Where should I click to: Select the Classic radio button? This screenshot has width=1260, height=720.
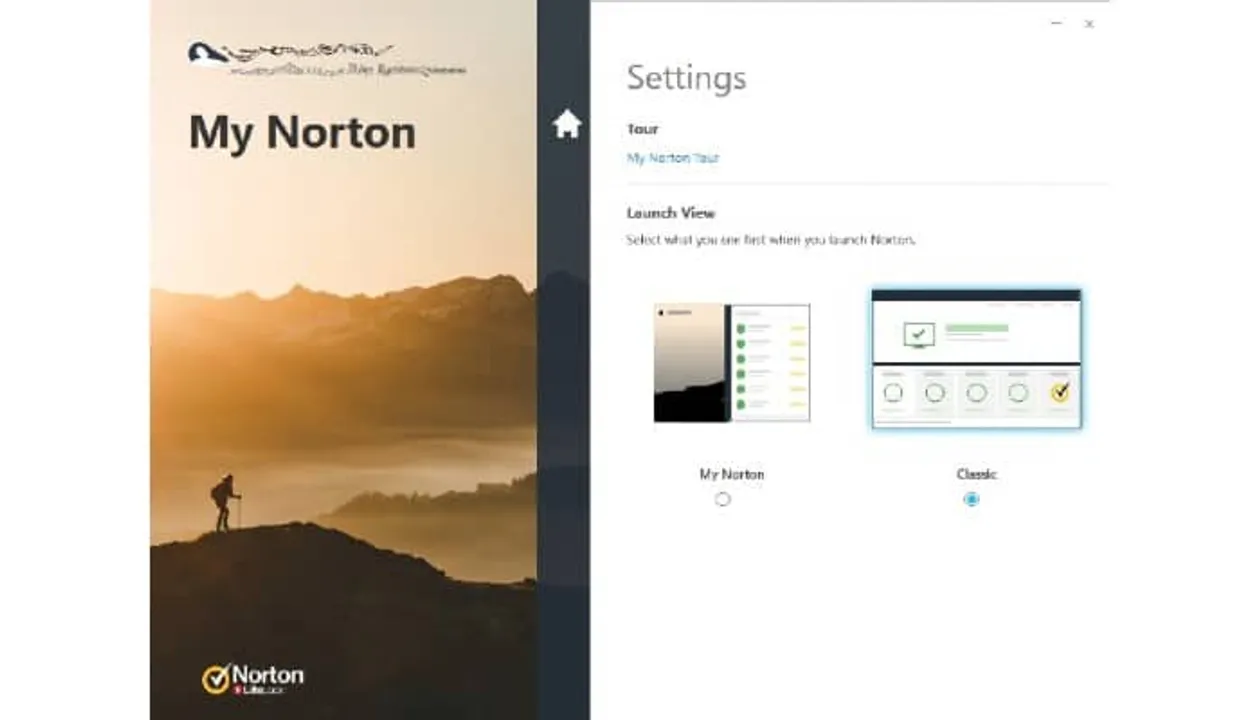[x=971, y=499]
